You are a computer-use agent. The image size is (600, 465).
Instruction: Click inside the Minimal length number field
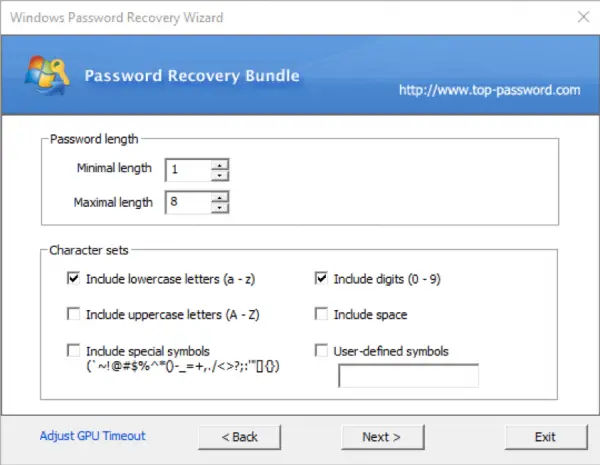coord(188,170)
